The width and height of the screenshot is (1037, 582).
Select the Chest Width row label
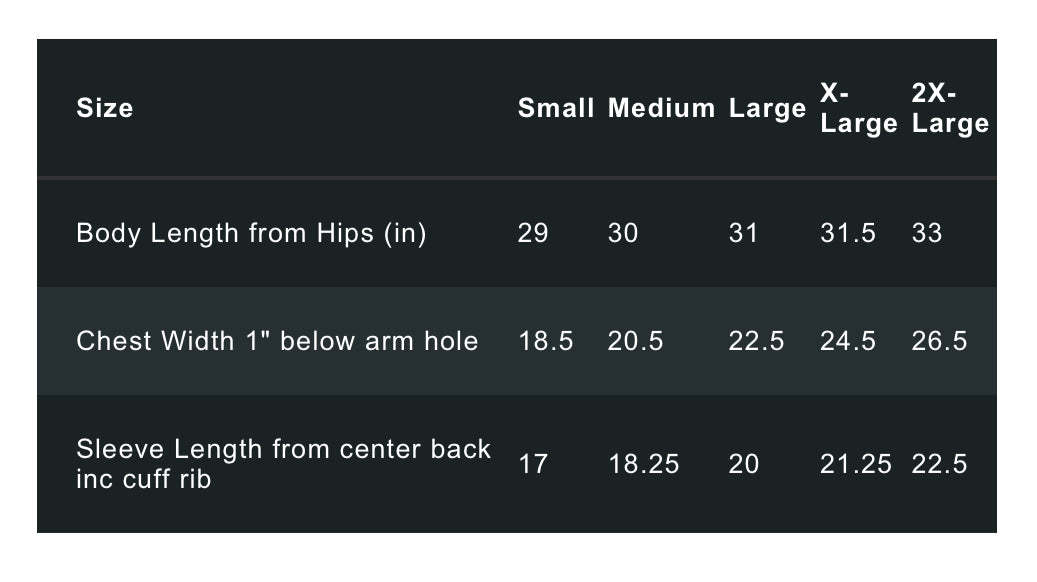277,341
